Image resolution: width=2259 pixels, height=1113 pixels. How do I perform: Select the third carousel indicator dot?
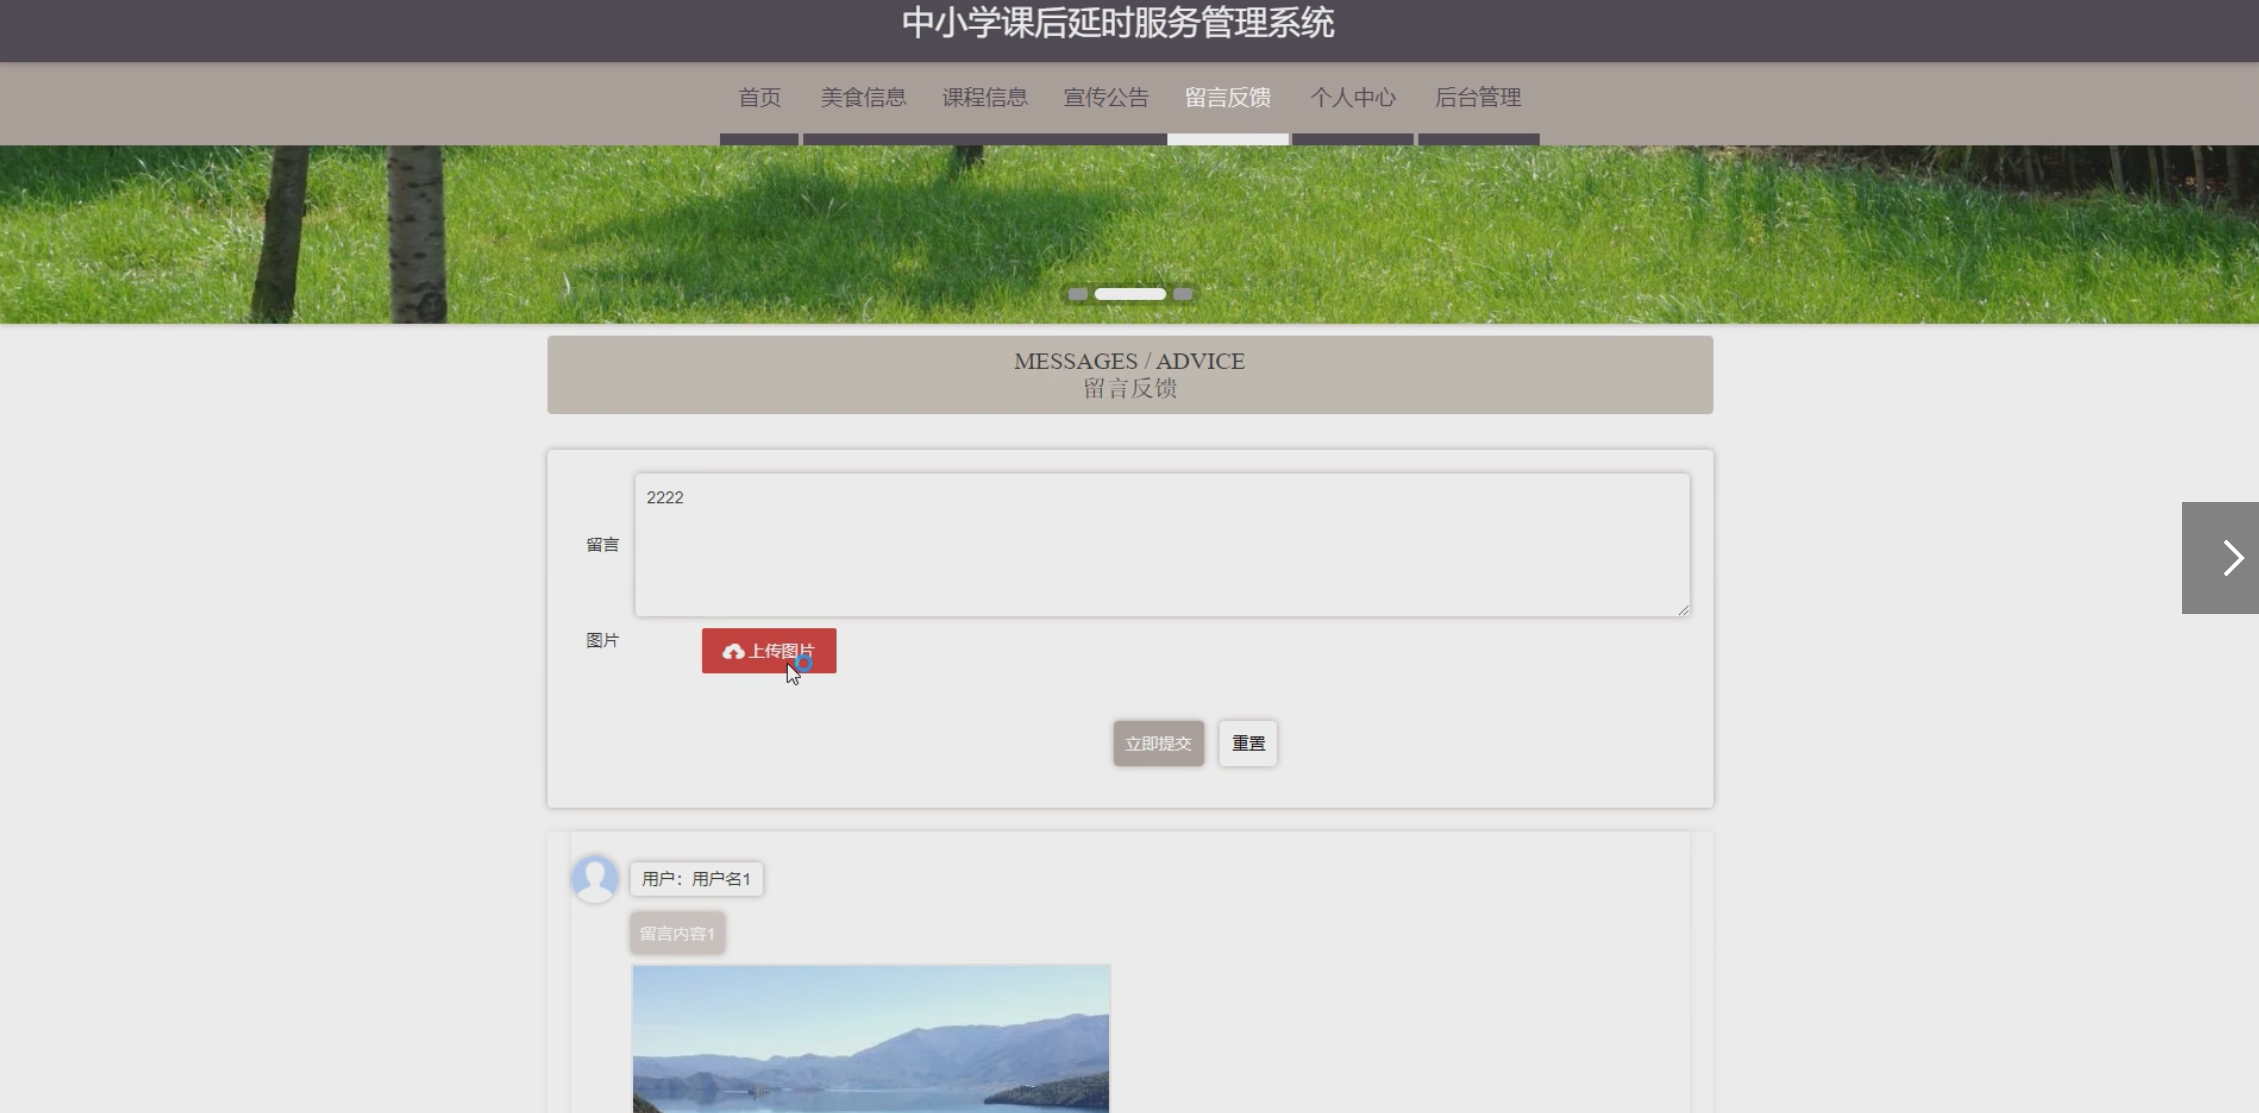(1183, 294)
